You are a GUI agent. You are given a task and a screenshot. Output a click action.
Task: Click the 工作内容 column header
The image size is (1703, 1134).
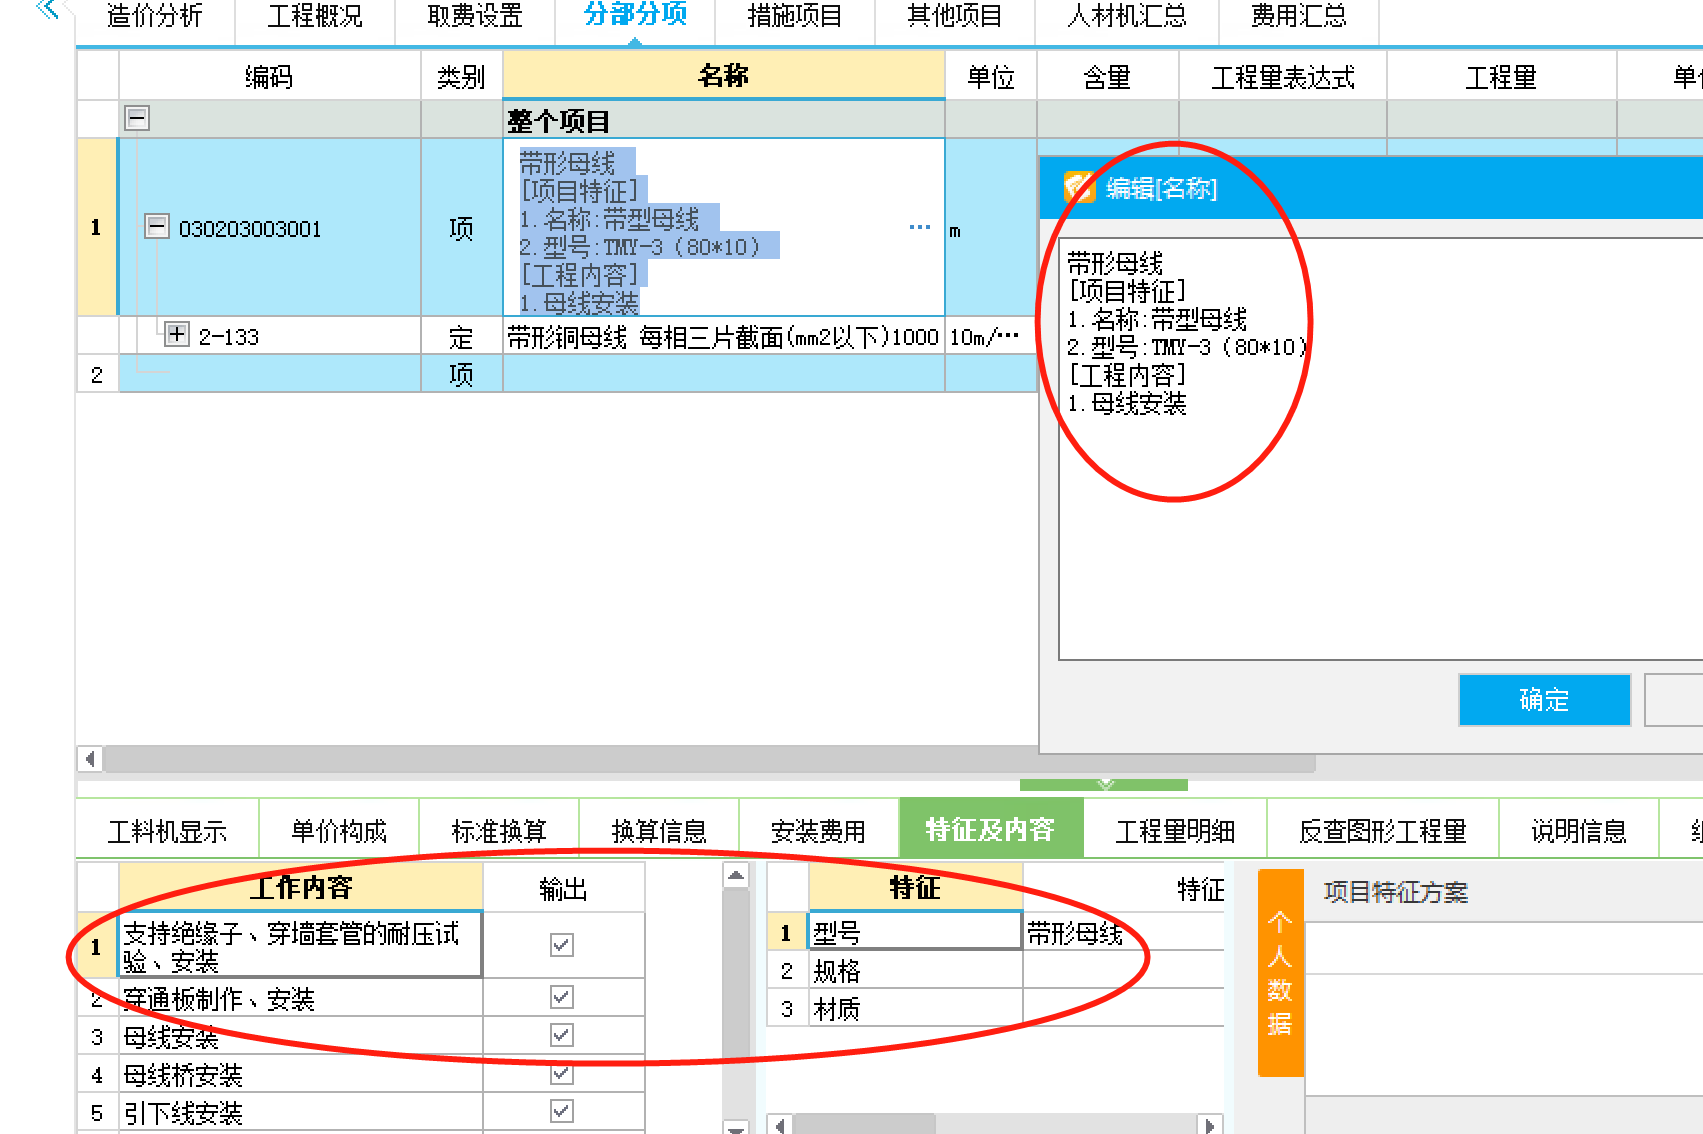pyautogui.click(x=301, y=887)
